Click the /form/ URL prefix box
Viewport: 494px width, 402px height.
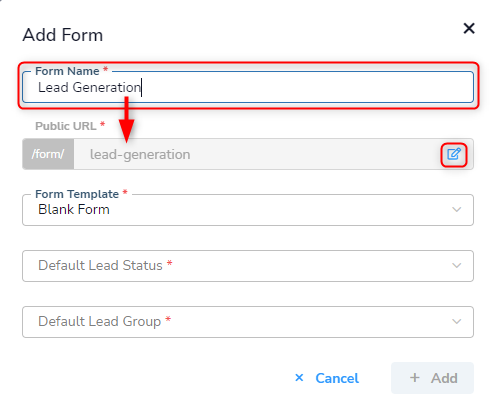48,154
